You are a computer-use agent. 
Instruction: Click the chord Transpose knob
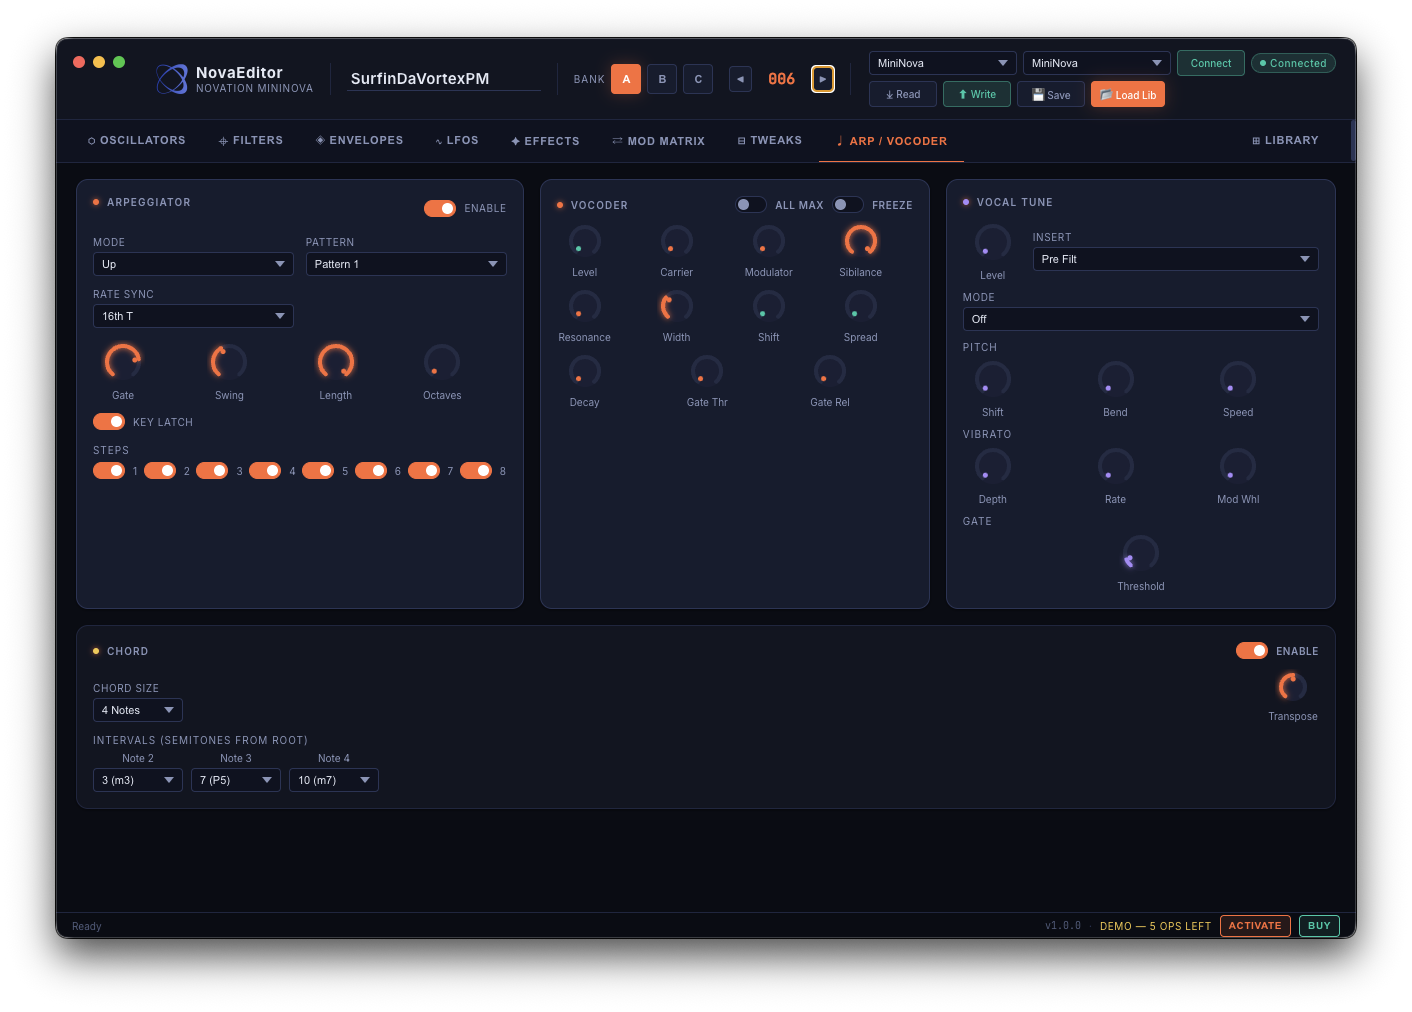coord(1293,687)
